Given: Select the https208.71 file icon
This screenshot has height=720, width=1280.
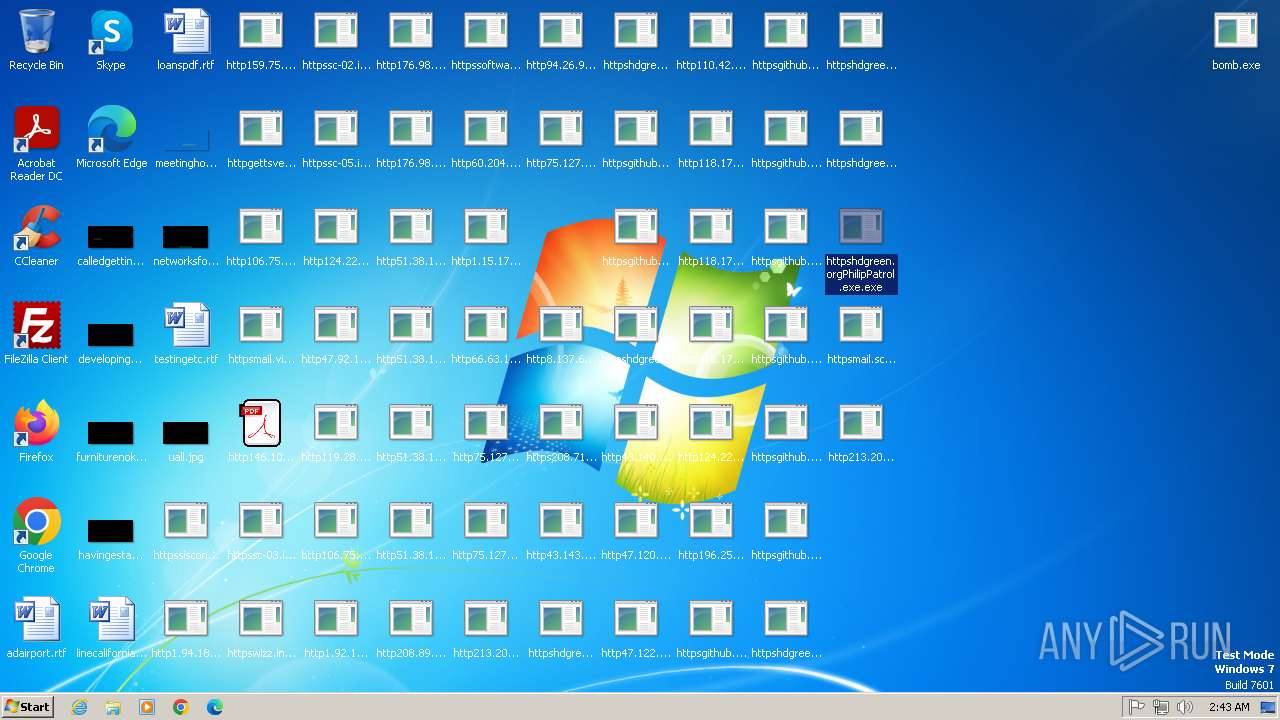Looking at the screenshot, I should tap(561, 432).
